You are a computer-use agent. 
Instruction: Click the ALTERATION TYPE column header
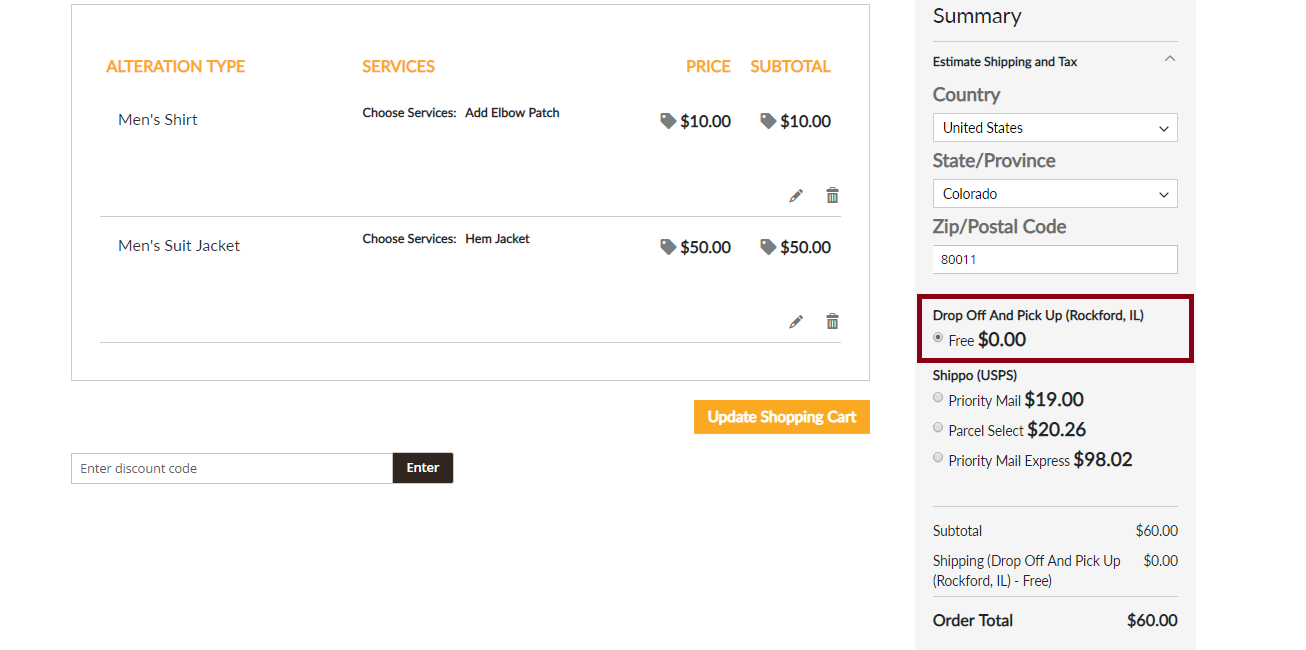[175, 67]
